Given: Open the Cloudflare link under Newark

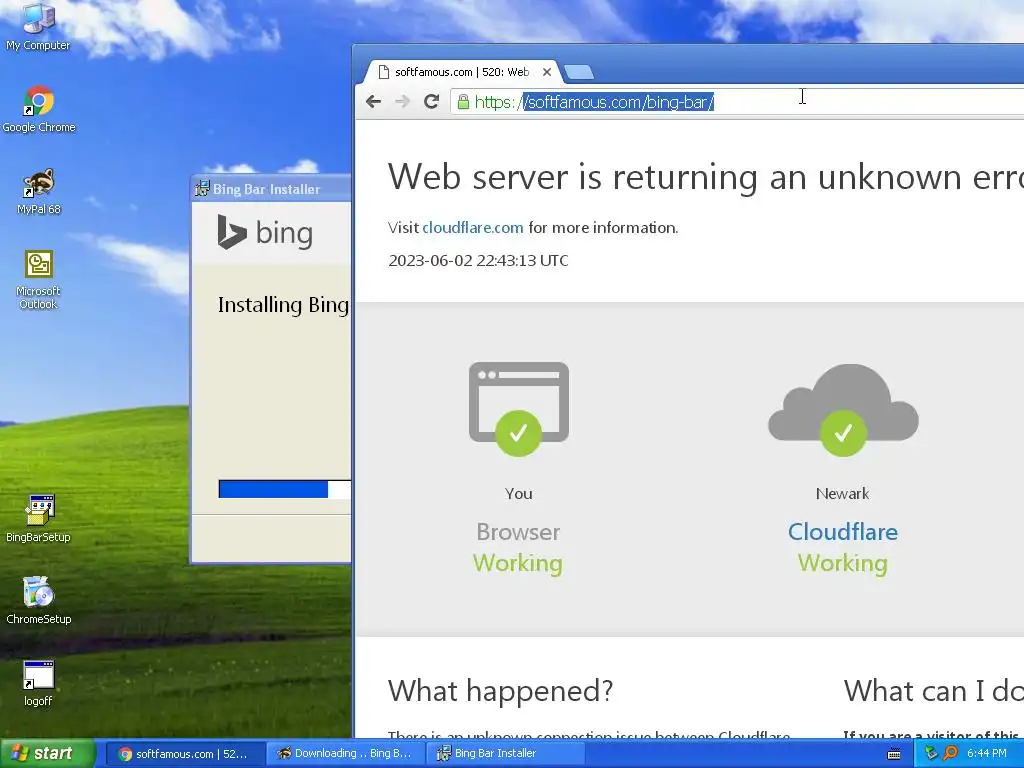Looking at the screenshot, I should coord(842,532).
